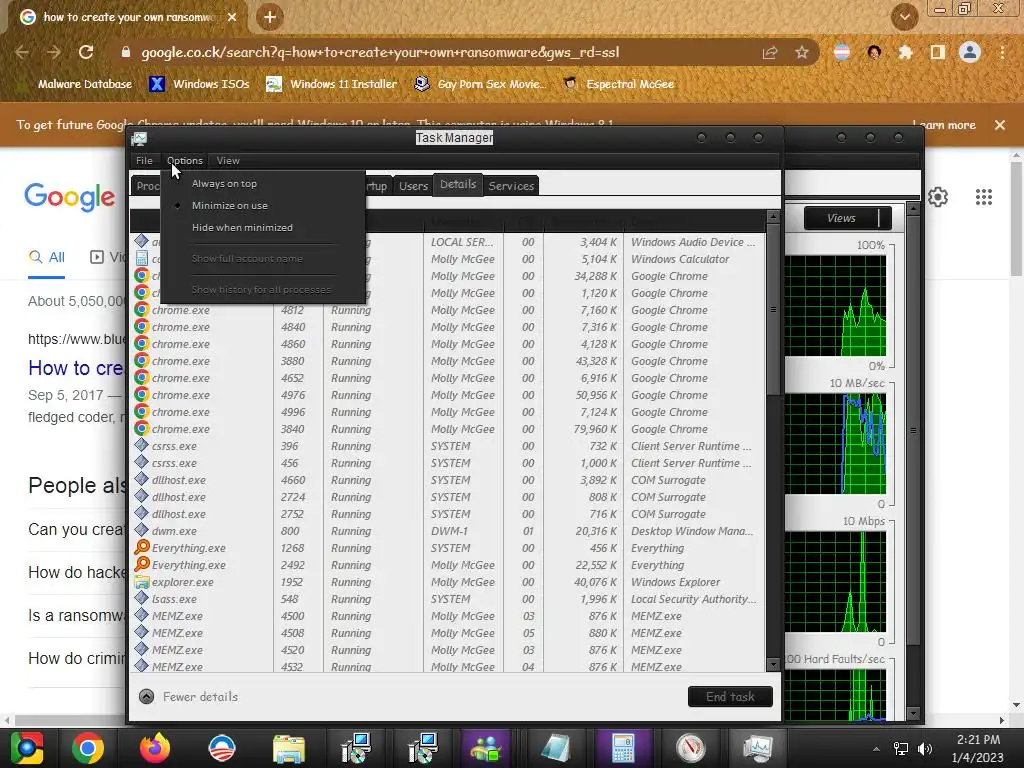Open Google search settings gear
The image size is (1024, 768).
pos(938,197)
